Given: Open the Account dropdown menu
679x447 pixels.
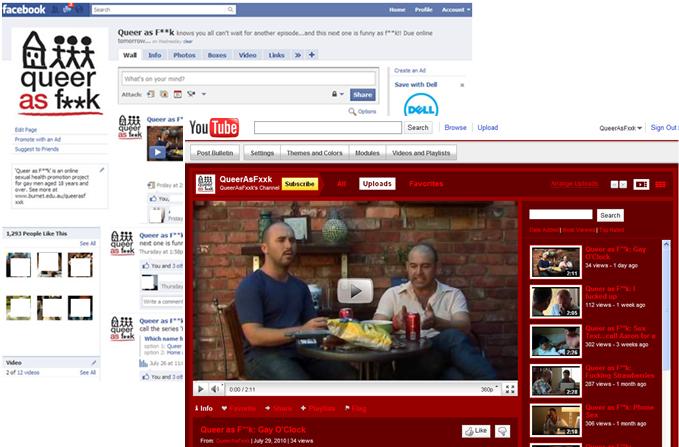Looking at the screenshot, I should tap(454, 9).
